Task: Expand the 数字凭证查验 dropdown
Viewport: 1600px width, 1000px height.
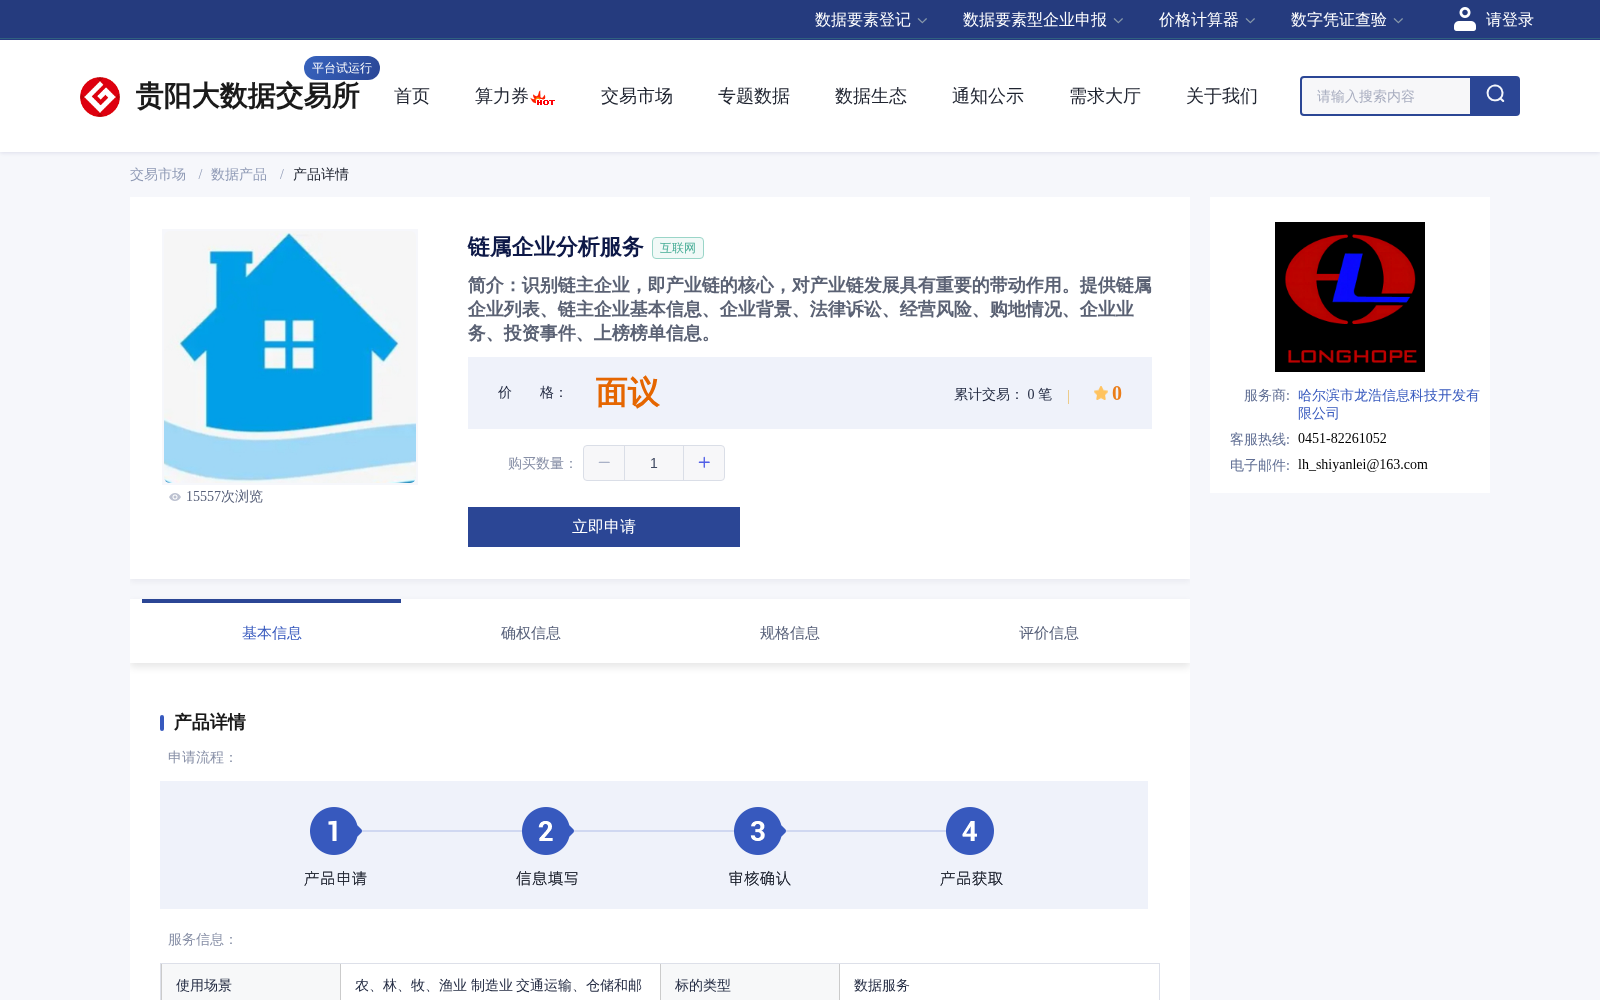Action: point(1347,20)
